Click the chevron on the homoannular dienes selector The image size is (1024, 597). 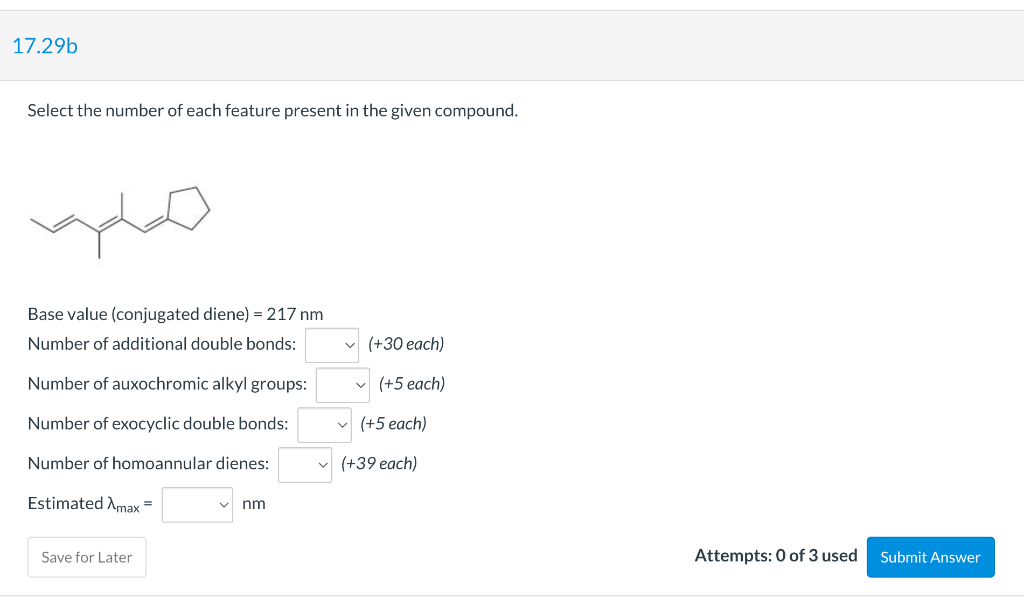tap(322, 463)
